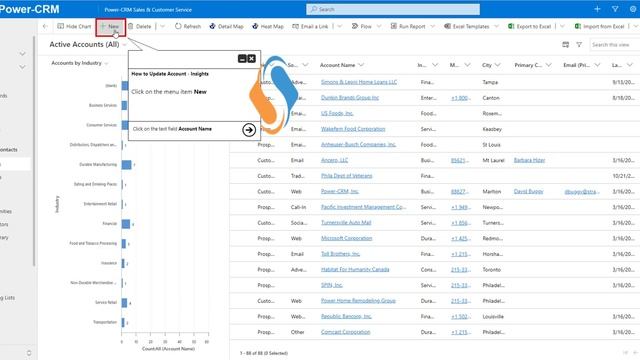This screenshot has height=360, width=640.
Task: Open Power-CRM, Inc. account link
Action: [340, 191]
